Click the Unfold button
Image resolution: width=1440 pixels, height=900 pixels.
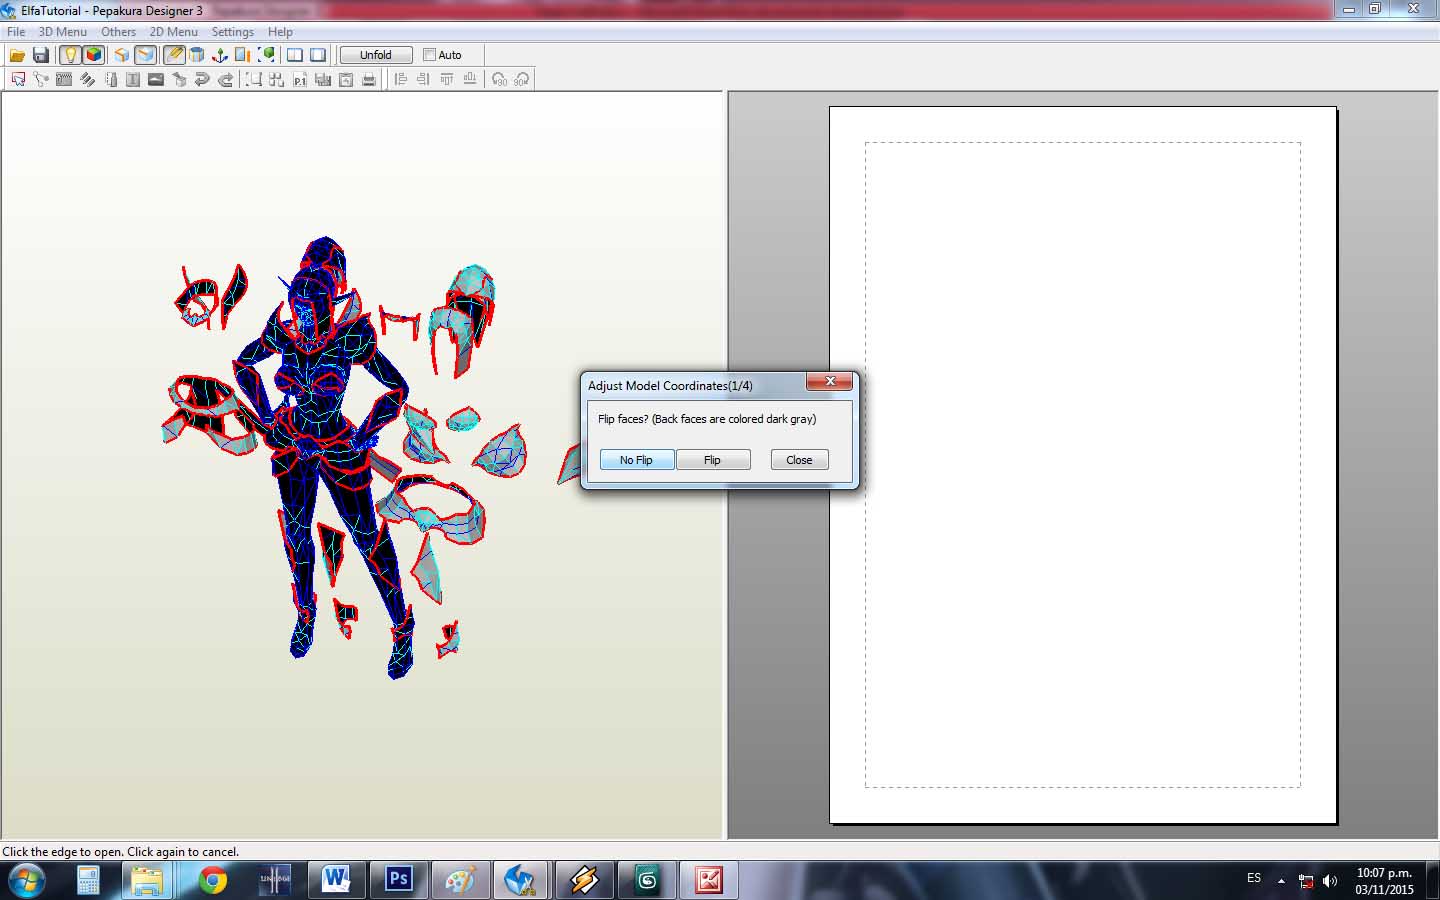376,55
